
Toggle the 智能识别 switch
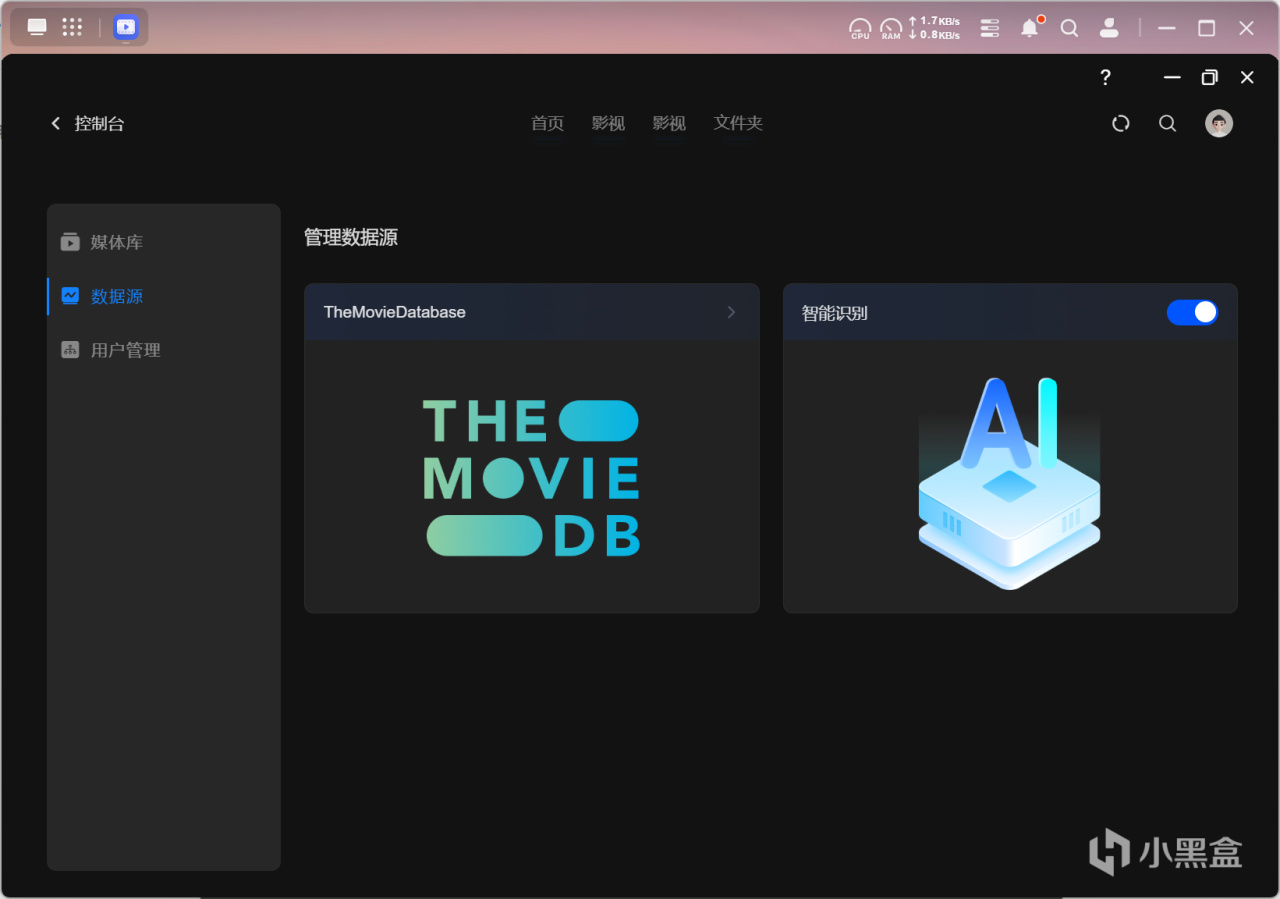[x=1192, y=312]
